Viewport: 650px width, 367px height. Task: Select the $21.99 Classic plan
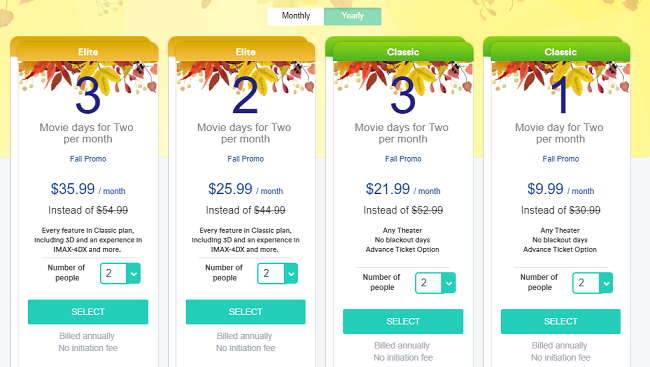(403, 321)
